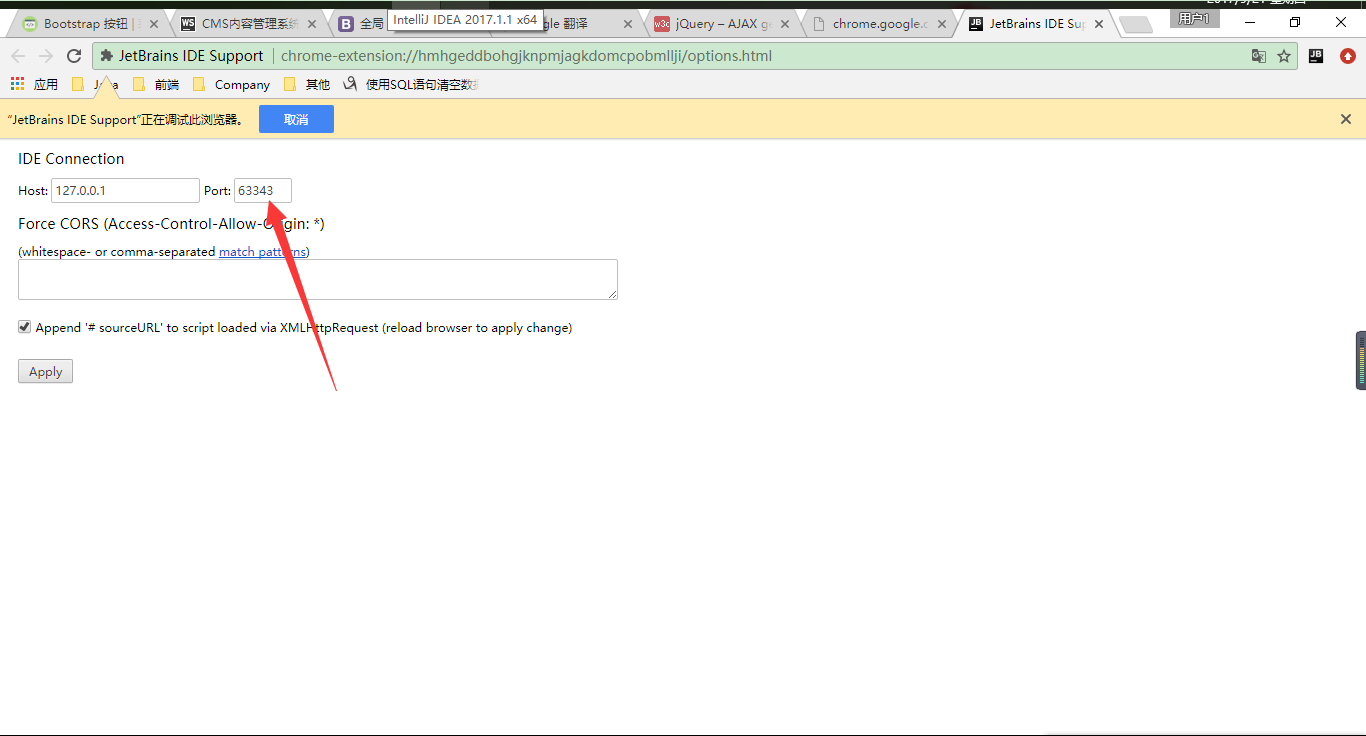Viewport: 1366px width, 736px height.
Task: Open the 前端 bookmarks folder
Action: point(156,85)
